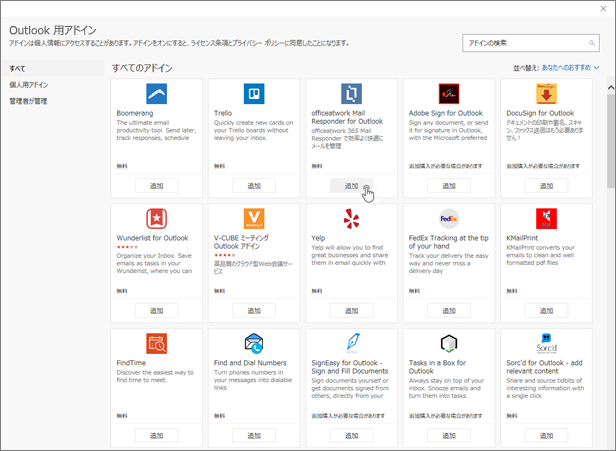The image size is (616, 451).
Task: Click the すべてのアドイン heading
Action: [x=142, y=68]
